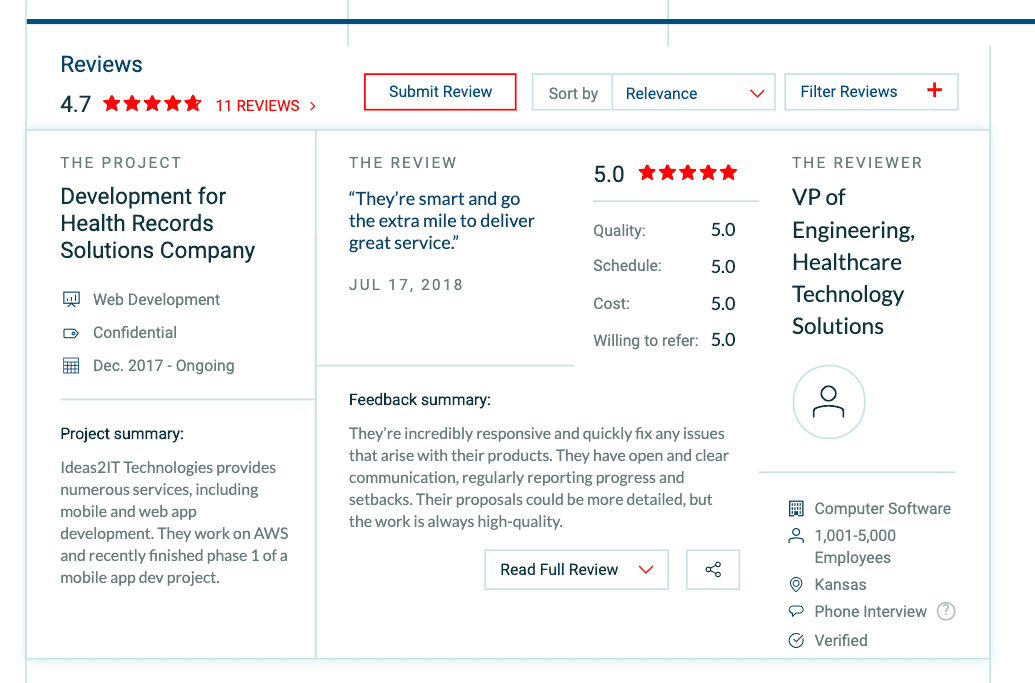This screenshot has height=683, width=1035.
Task: Click THE REVIEW column heading
Action: pyautogui.click(x=403, y=163)
